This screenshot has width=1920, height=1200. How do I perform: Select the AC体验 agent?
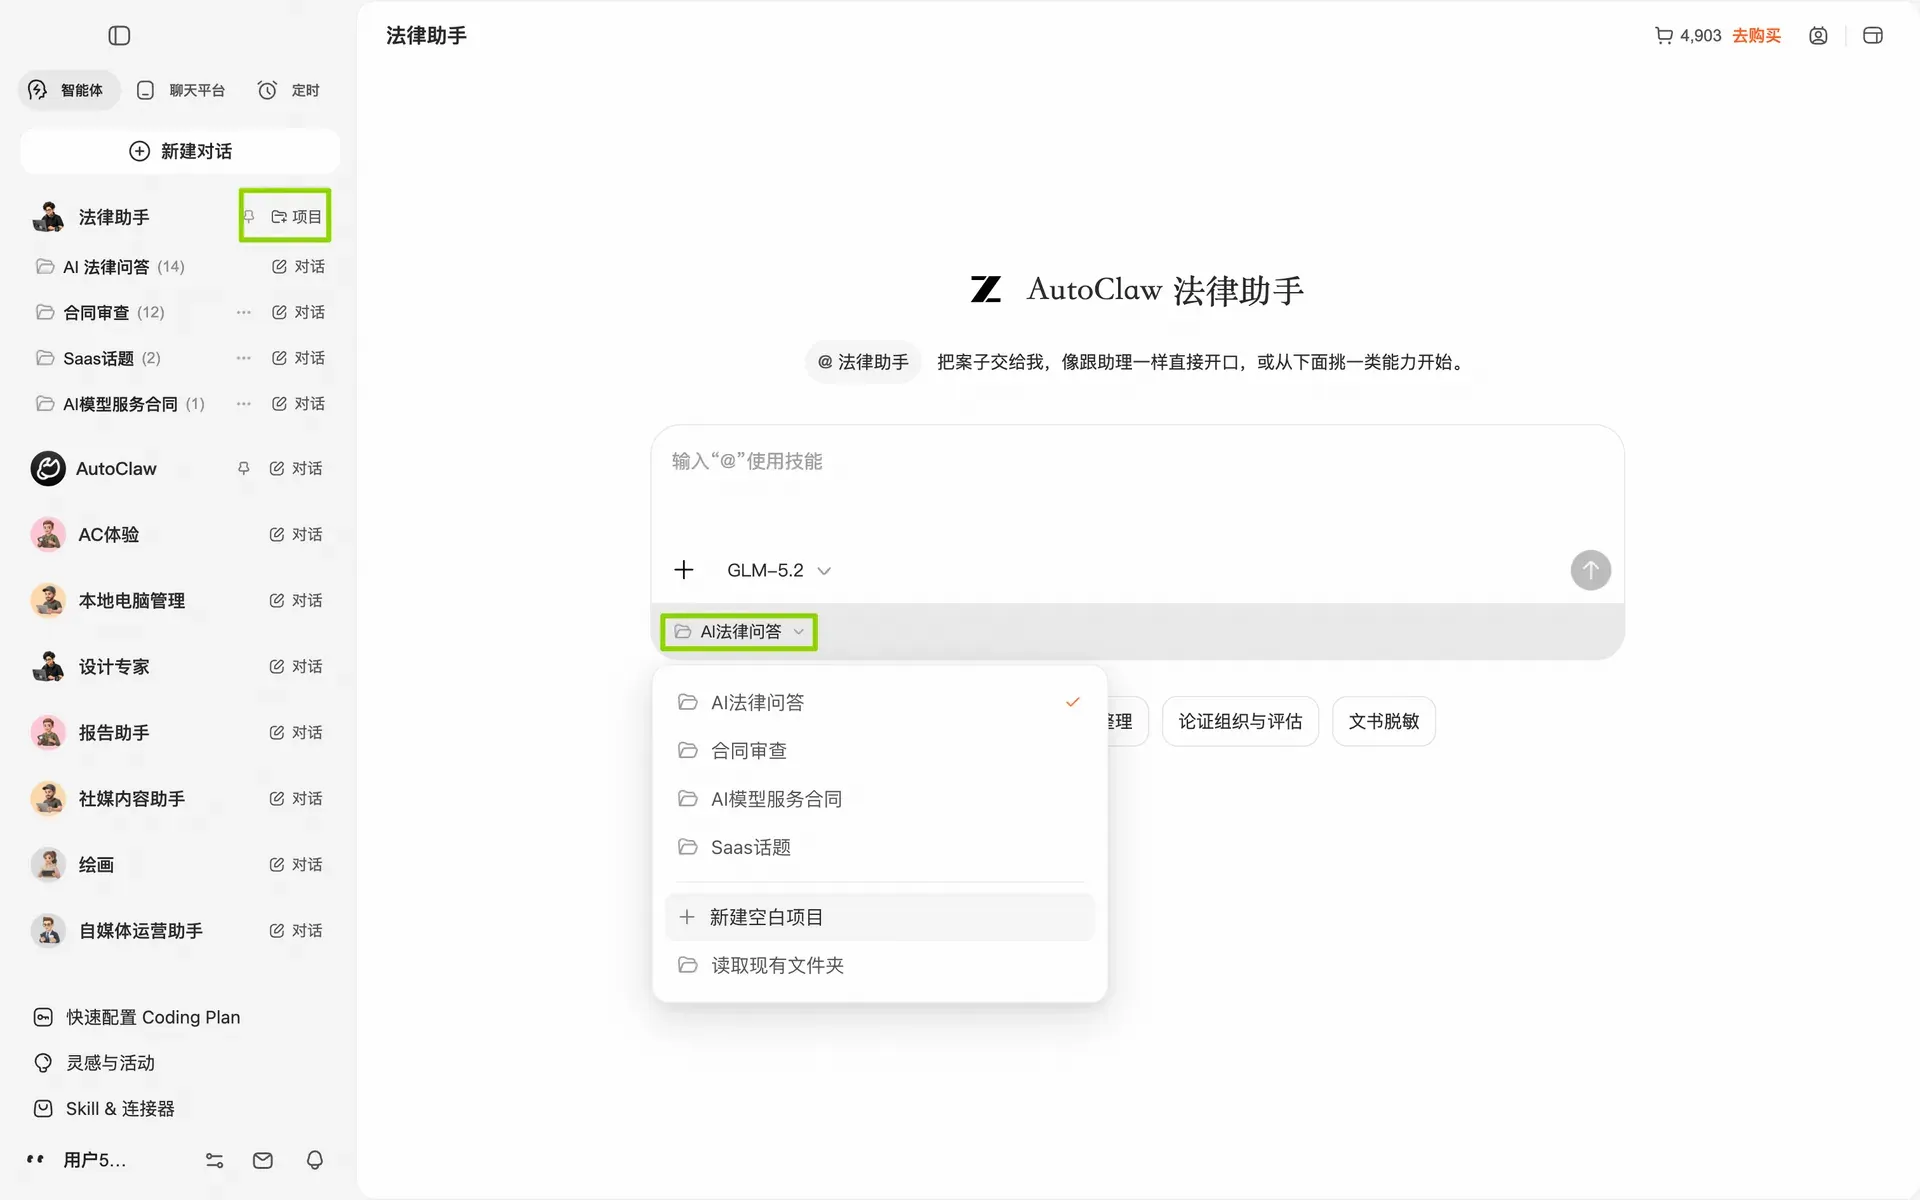[x=85, y=535]
